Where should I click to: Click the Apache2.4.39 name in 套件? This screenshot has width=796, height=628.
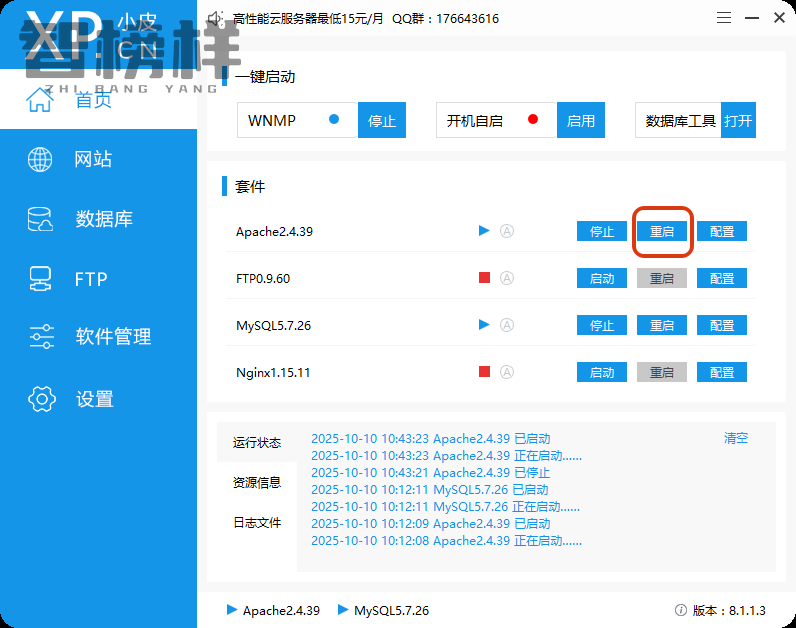[274, 232]
